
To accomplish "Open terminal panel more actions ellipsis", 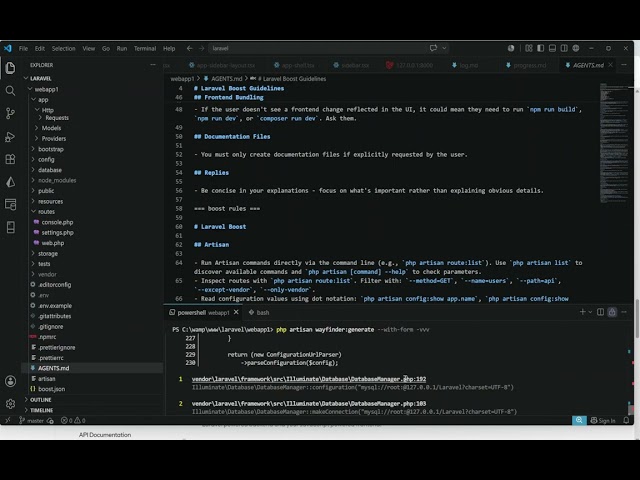I will click(x=624, y=312).
